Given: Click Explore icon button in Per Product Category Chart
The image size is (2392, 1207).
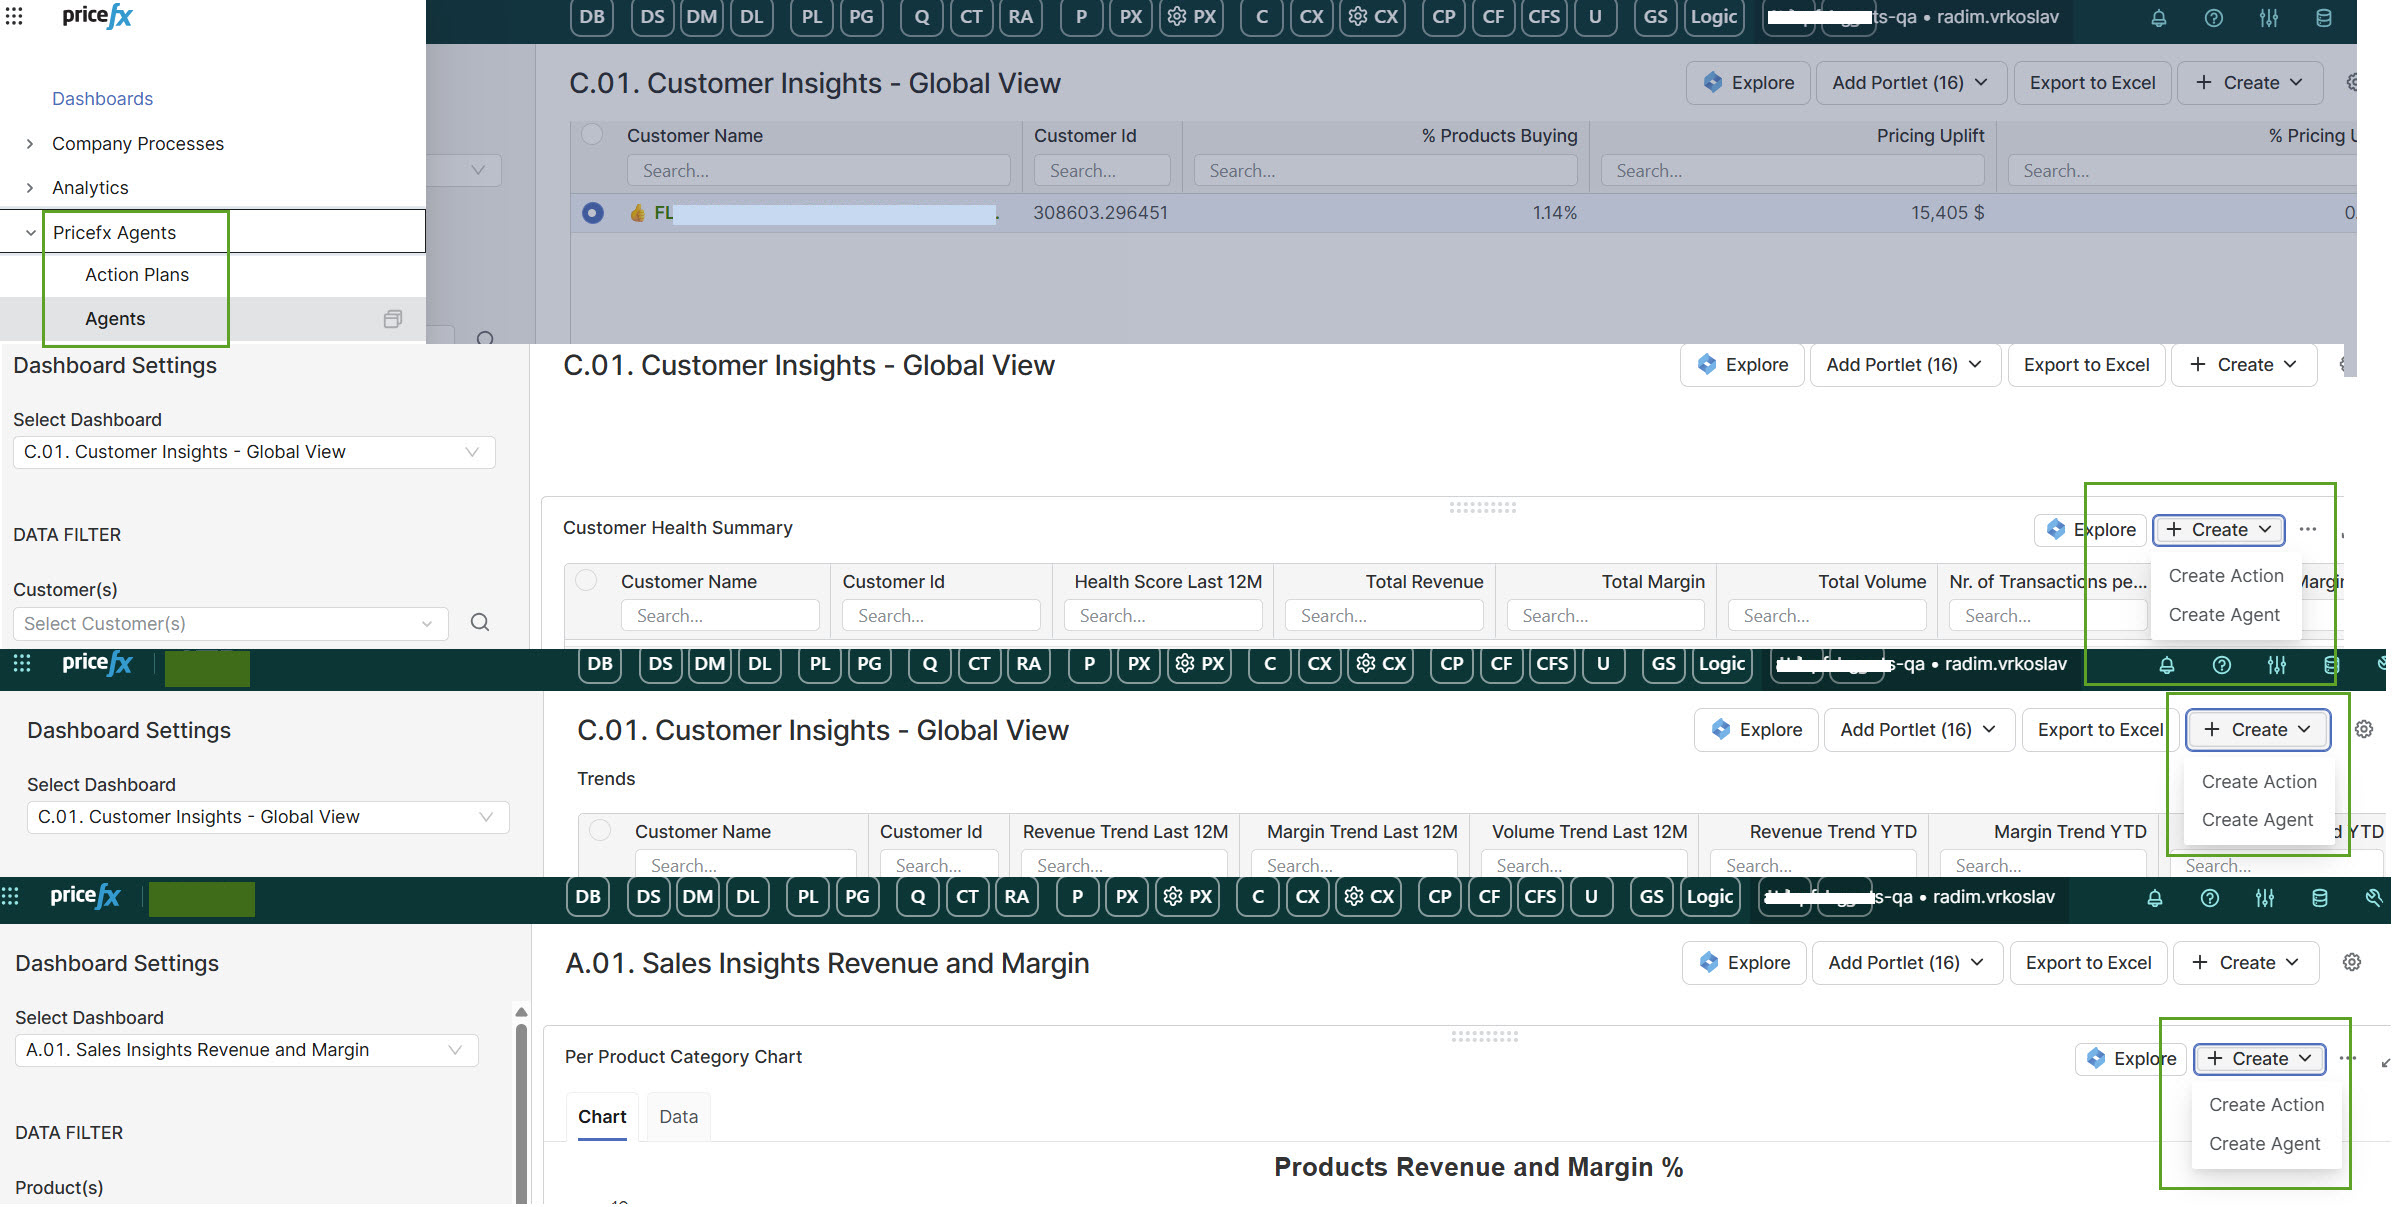Looking at the screenshot, I should 2130,1058.
